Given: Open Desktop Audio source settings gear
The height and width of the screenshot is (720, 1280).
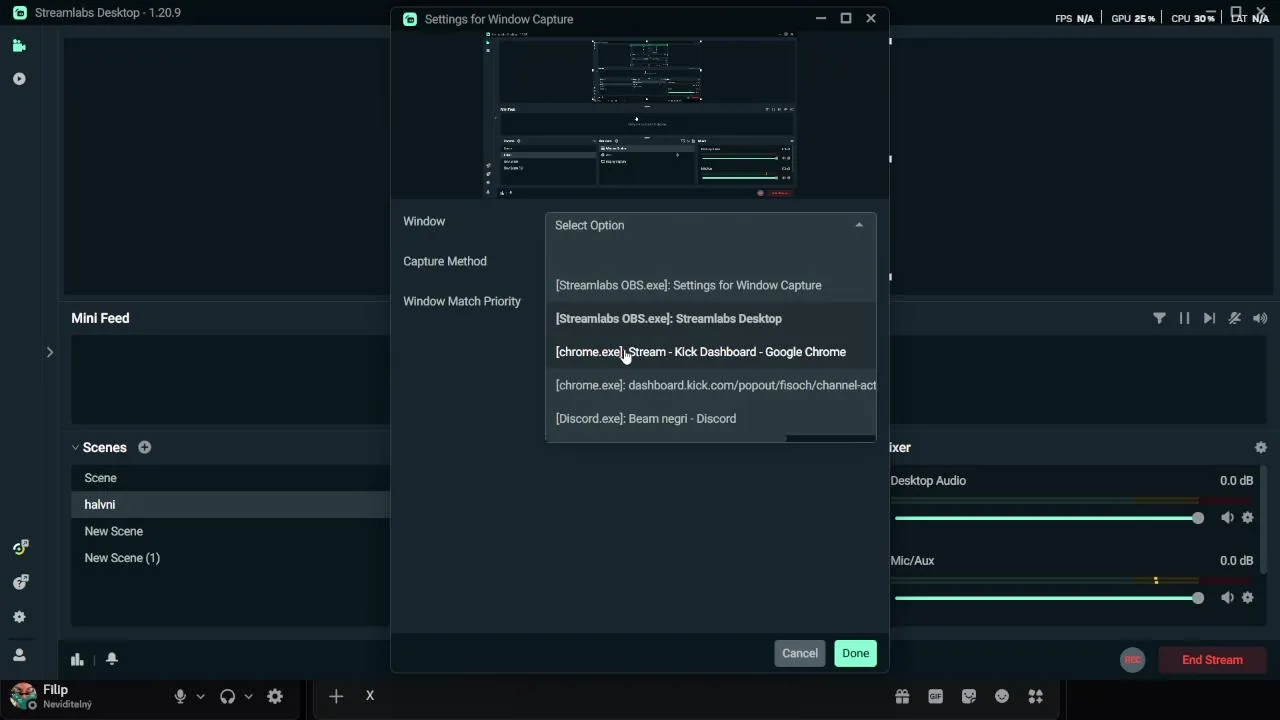Looking at the screenshot, I should (1247, 518).
